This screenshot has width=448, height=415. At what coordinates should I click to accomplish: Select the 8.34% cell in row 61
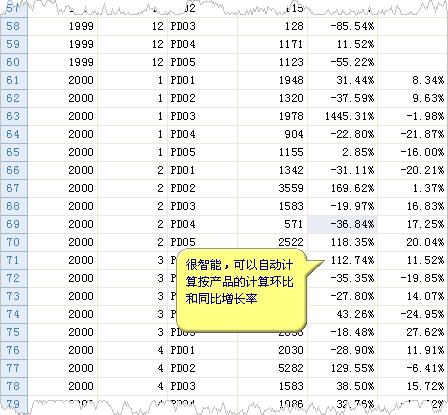[x=413, y=80]
